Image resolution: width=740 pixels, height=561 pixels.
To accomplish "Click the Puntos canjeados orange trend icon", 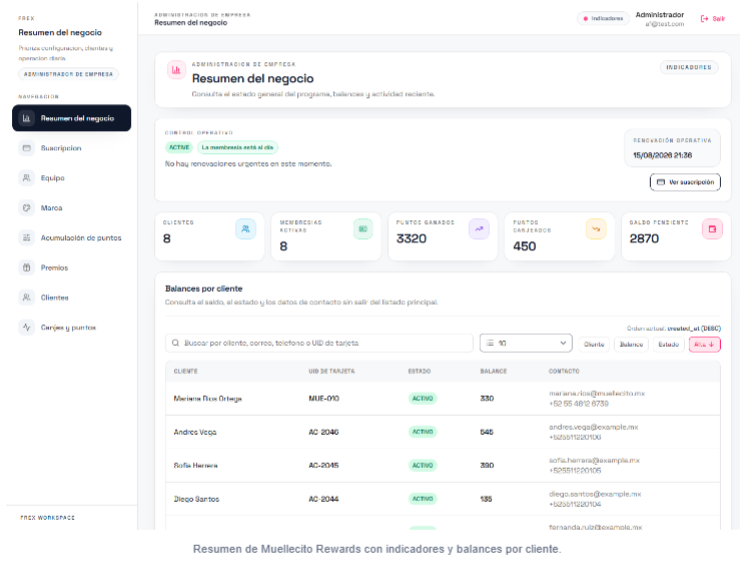I will (x=596, y=229).
